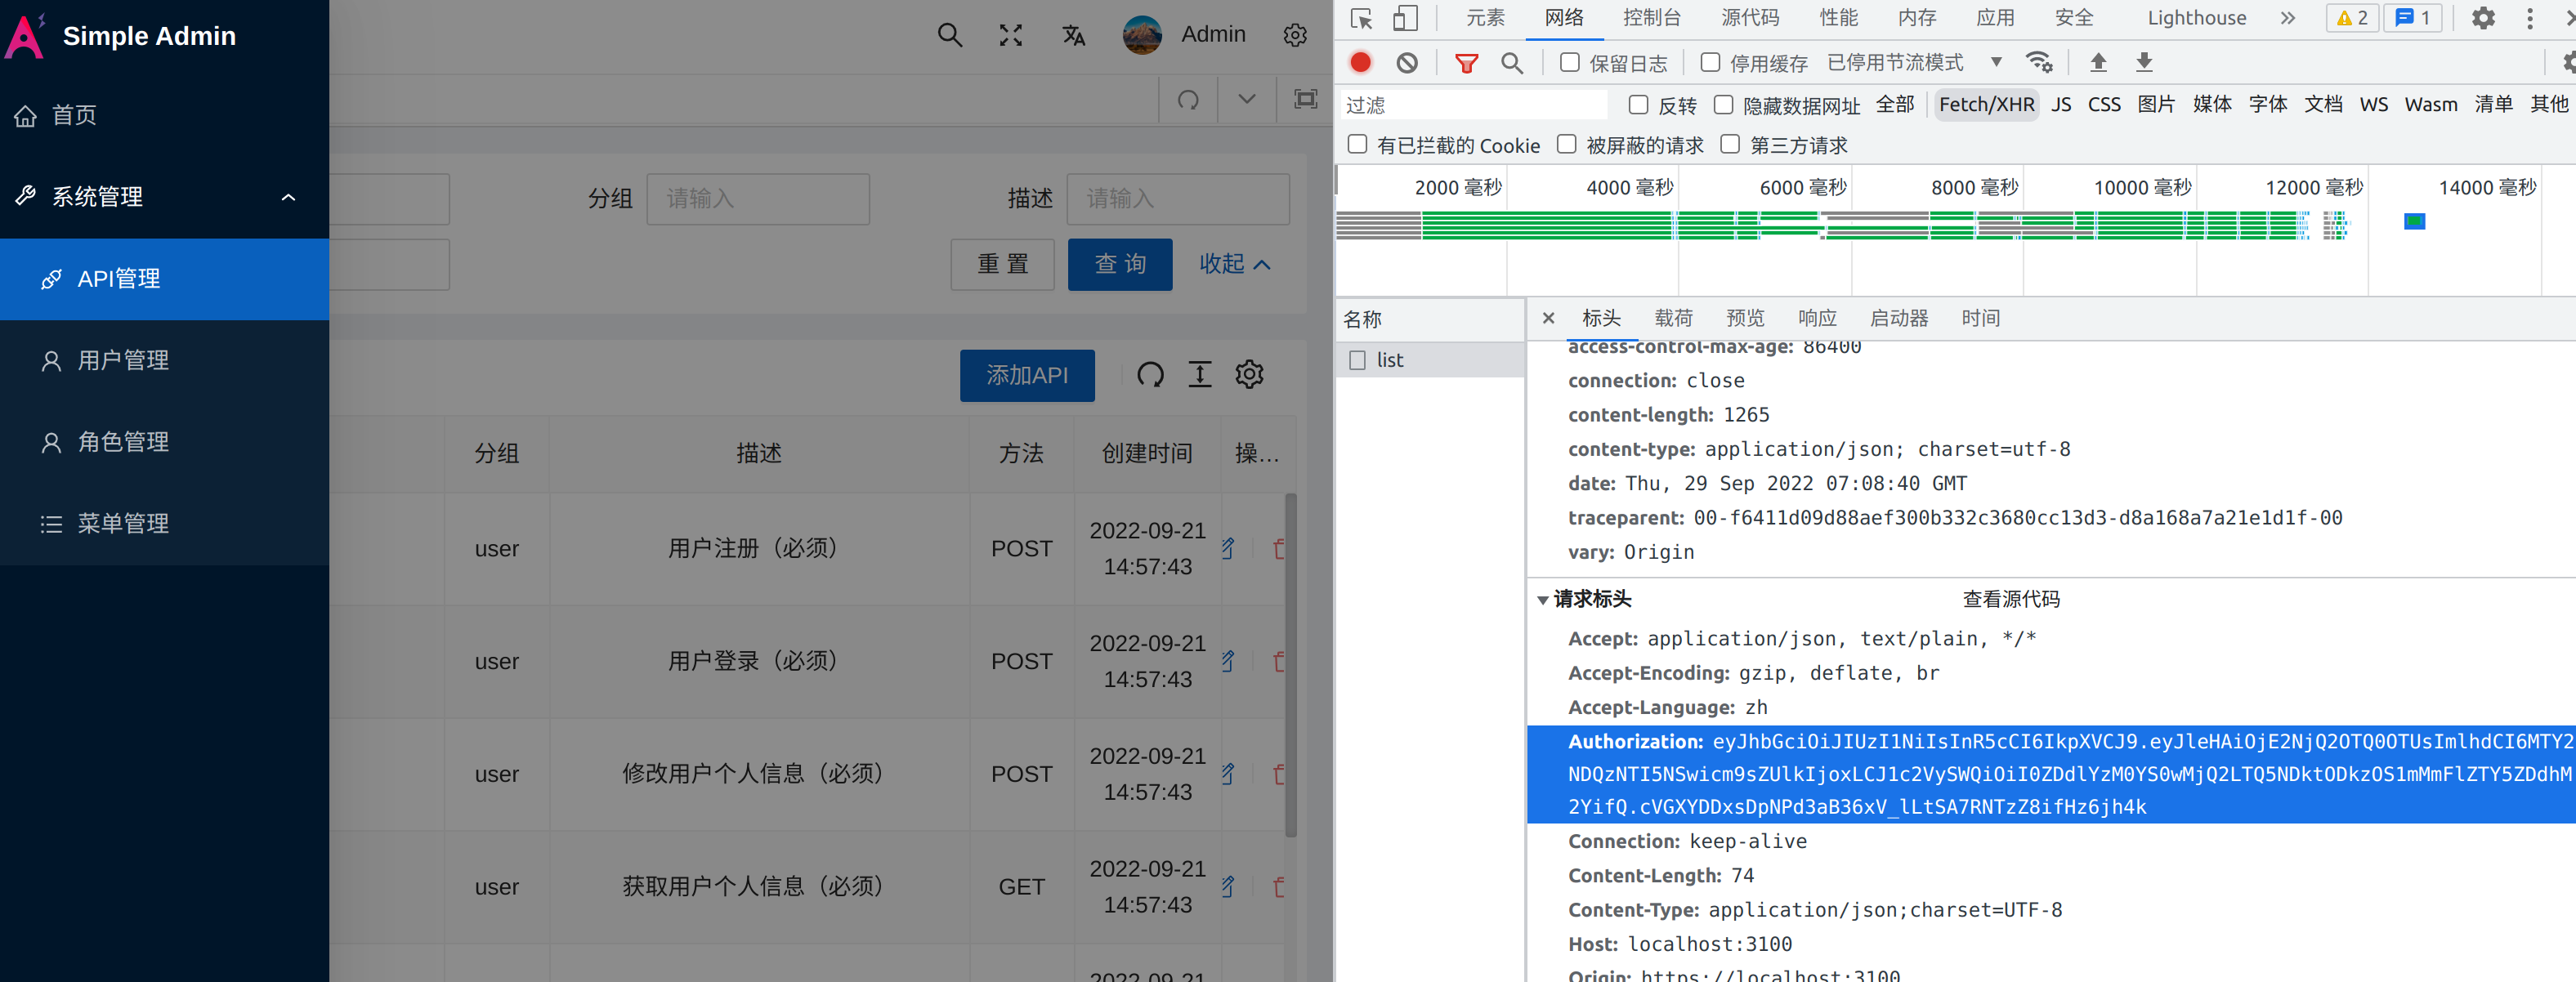This screenshot has height=982, width=2576.
Task: Switch to the 元素 DevTools tab
Action: tap(1485, 18)
